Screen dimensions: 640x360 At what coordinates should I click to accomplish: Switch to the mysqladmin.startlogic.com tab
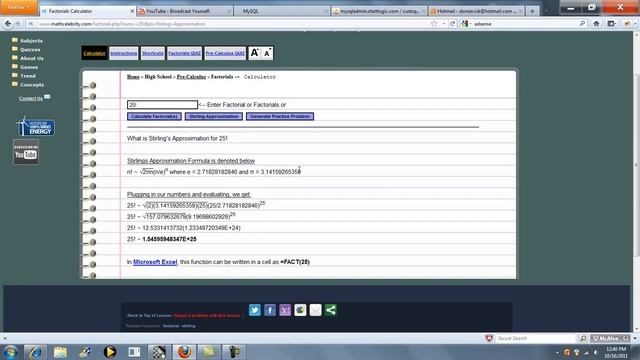pyautogui.click(x=378, y=11)
